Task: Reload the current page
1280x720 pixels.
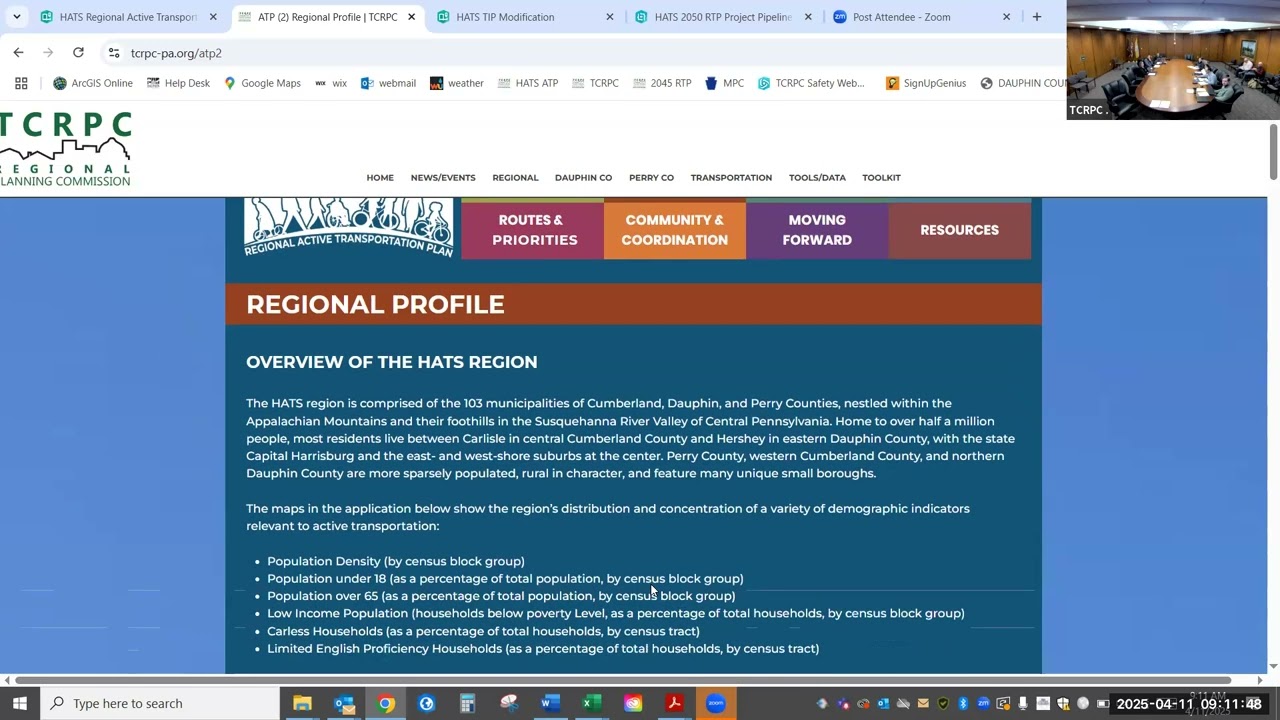Action: 78,53
